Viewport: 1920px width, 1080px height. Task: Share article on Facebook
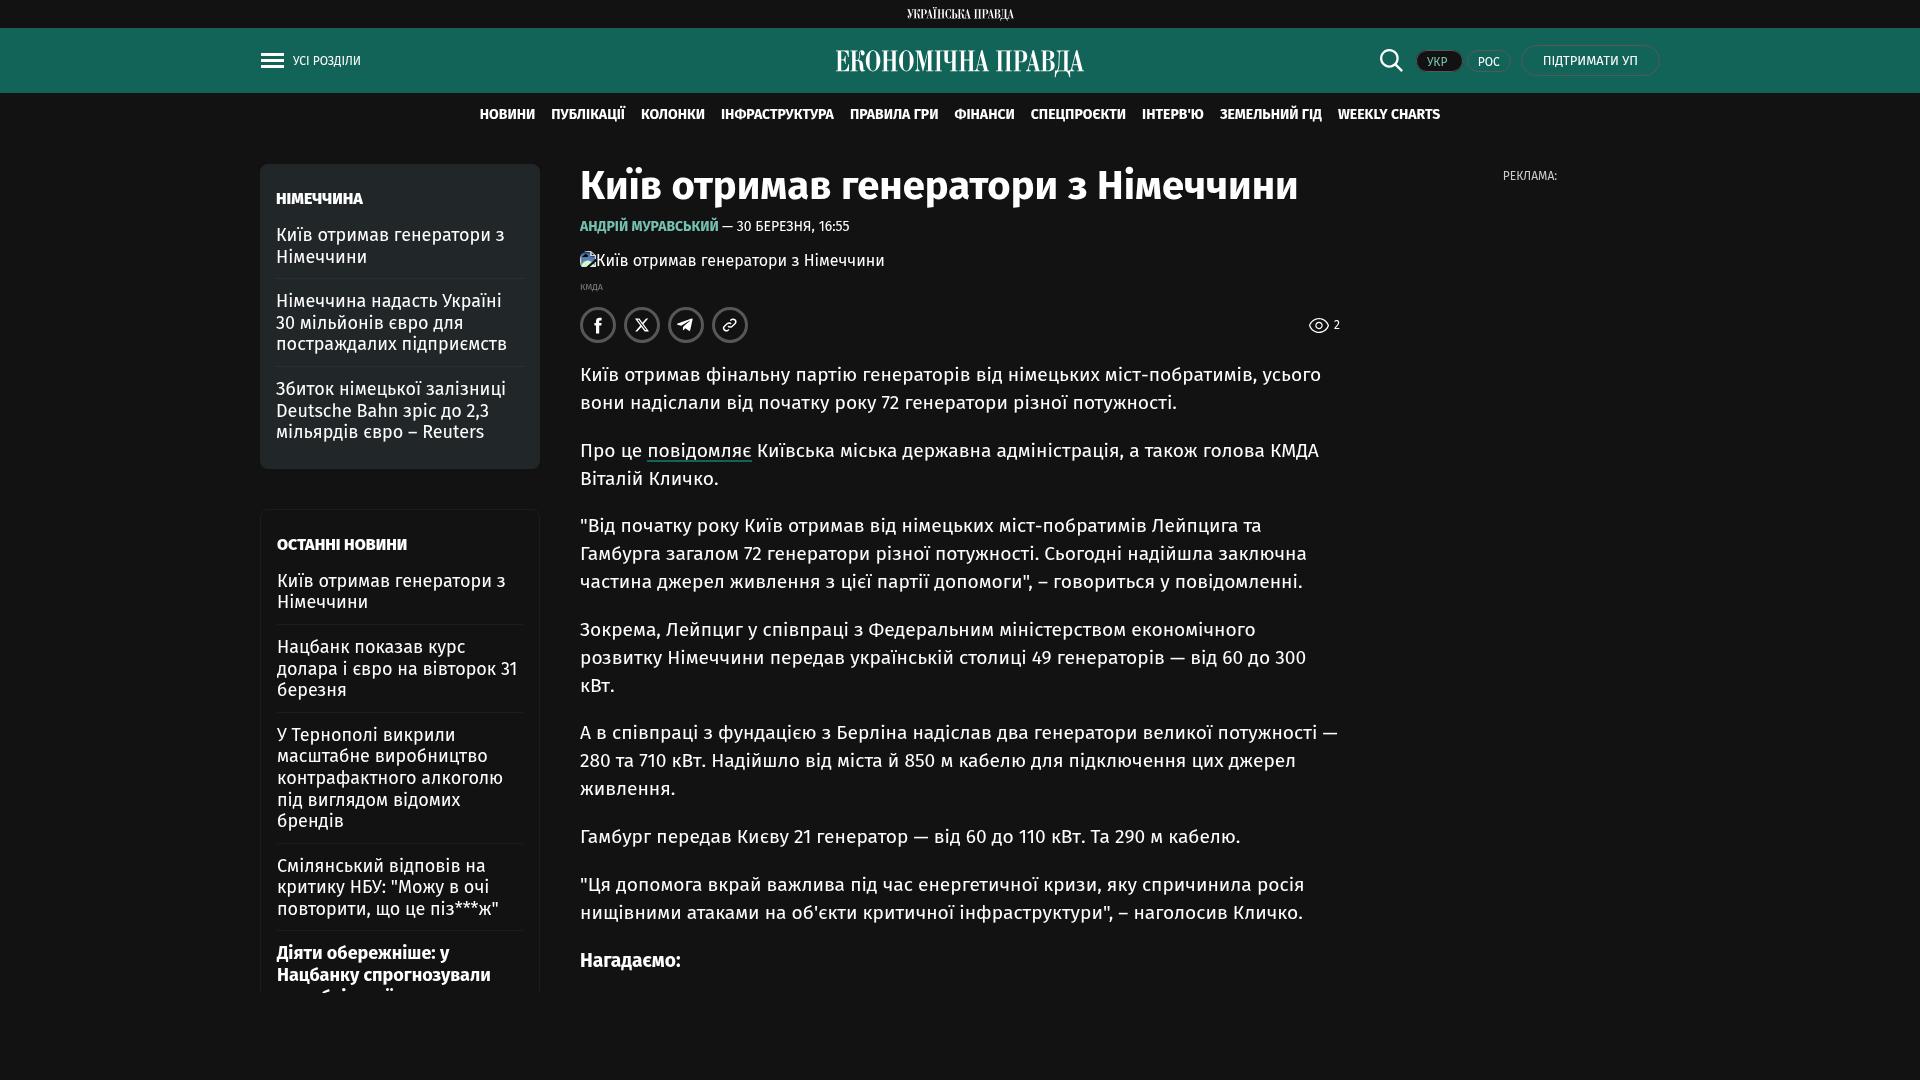coord(598,325)
